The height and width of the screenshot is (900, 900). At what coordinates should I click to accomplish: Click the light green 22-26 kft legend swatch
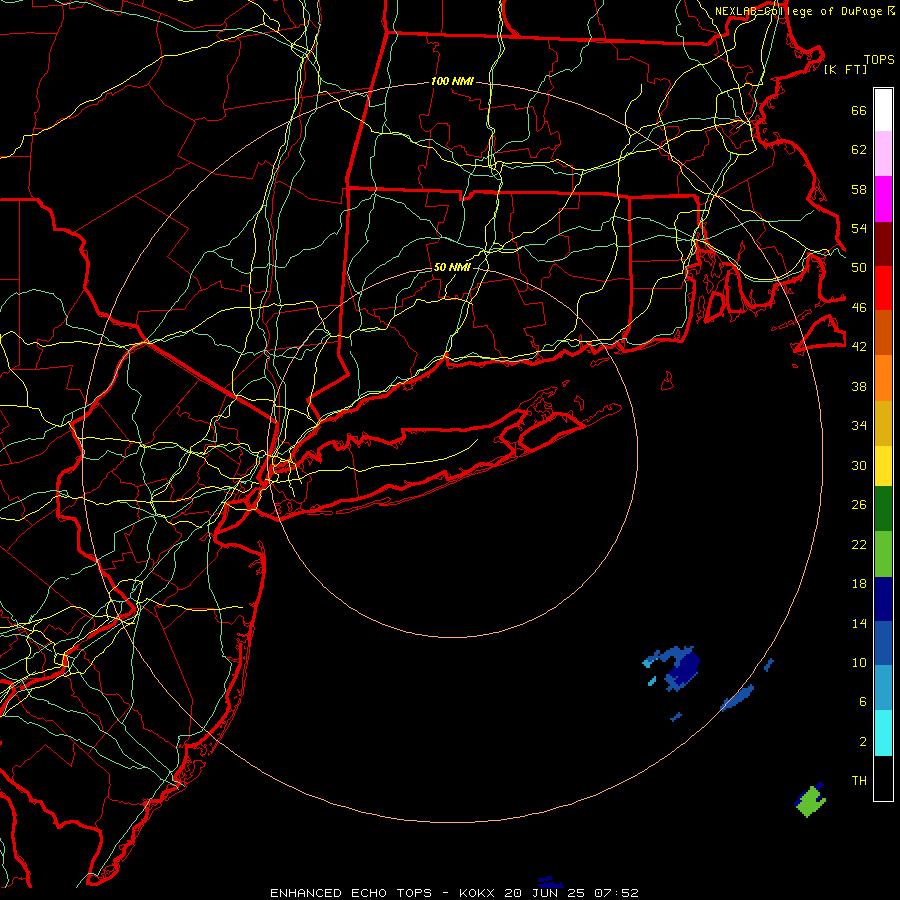pyautogui.click(x=883, y=554)
